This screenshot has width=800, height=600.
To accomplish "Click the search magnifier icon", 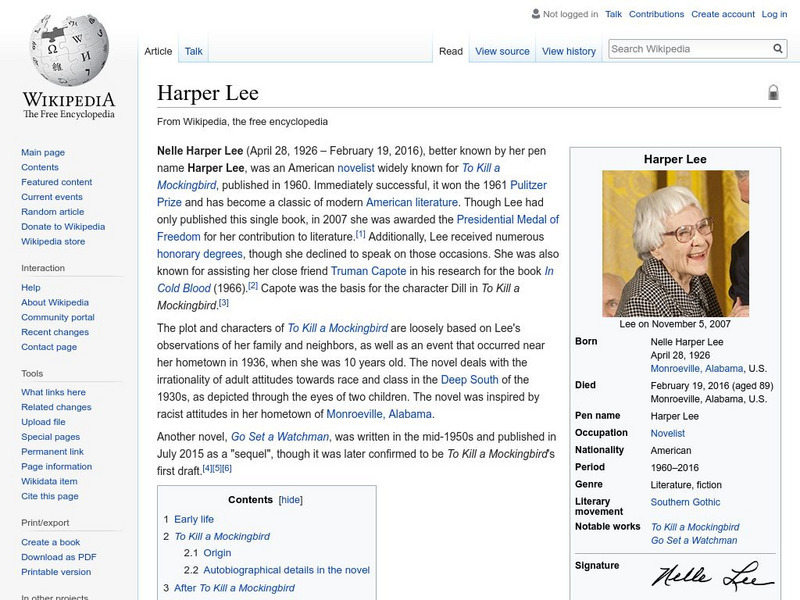I will 778,49.
